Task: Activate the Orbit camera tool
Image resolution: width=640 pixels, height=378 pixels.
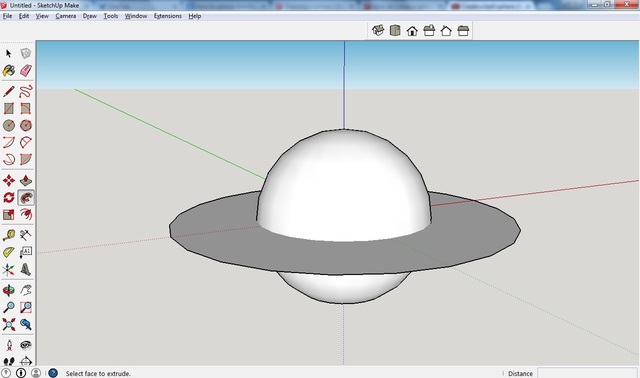Action: tap(9, 290)
